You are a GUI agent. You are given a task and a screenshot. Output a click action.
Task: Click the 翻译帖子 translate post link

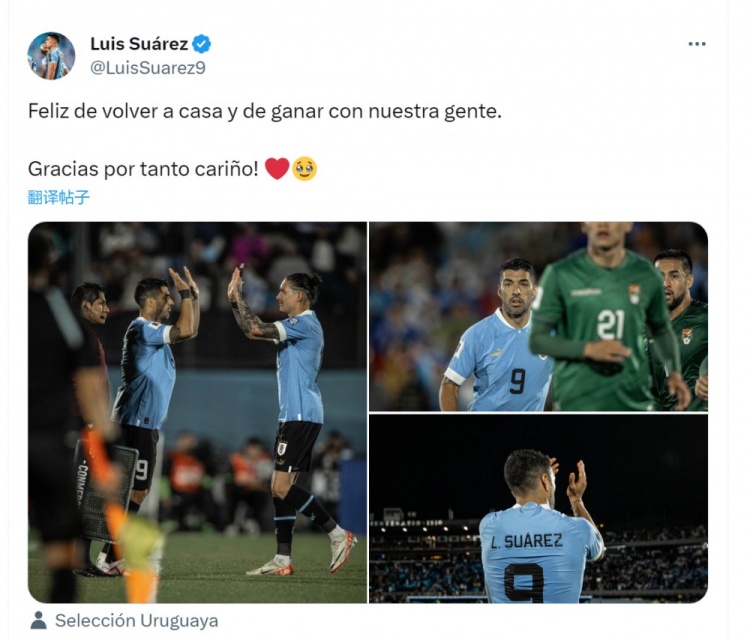(58, 197)
